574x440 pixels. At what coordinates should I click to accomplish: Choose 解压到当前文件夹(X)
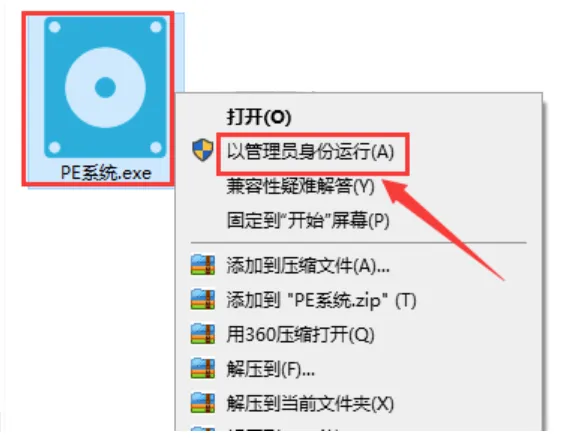(310, 404)
